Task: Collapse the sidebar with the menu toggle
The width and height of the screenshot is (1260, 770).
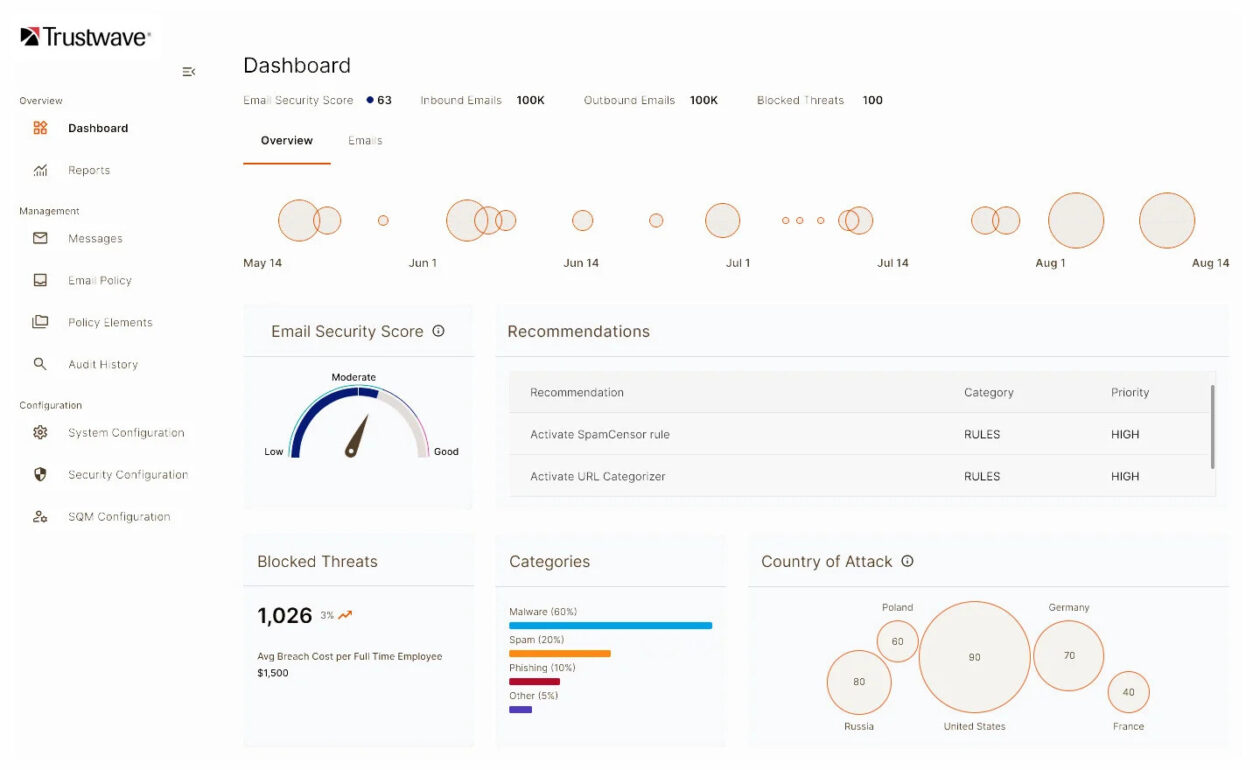Action: tap(188, 72)
